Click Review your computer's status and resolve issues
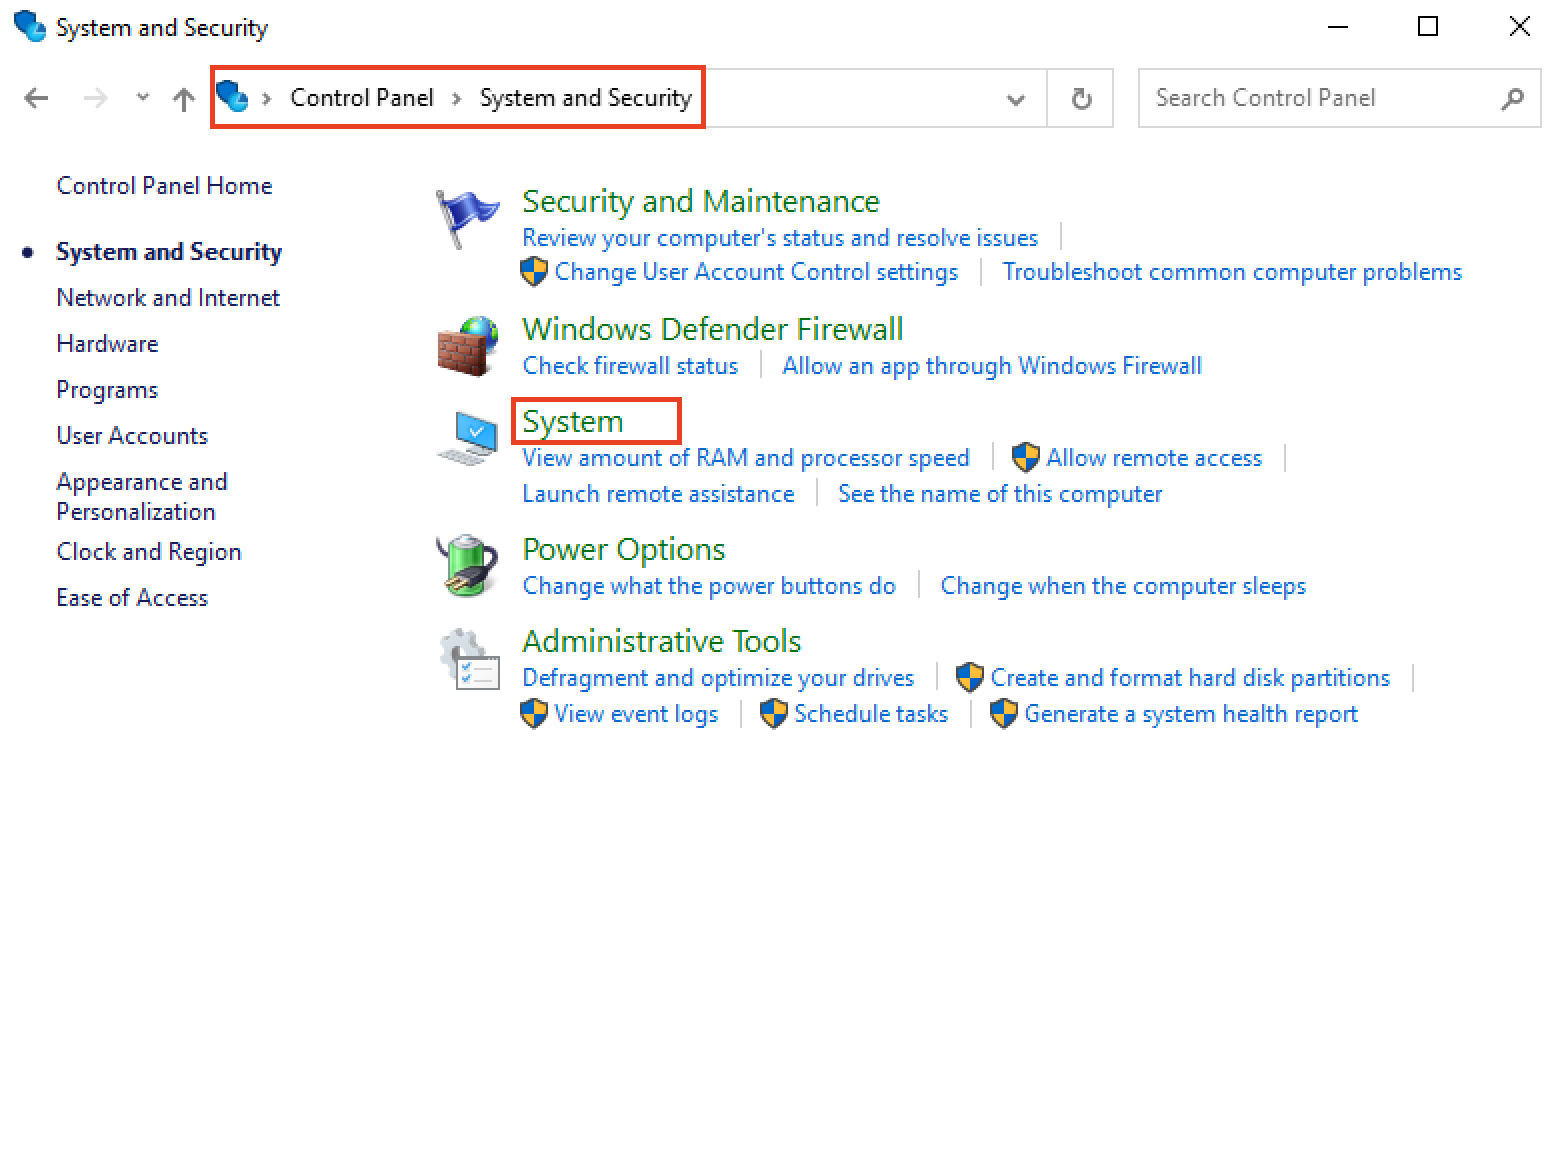1566x1176 pixels. [x=780, y=238]
